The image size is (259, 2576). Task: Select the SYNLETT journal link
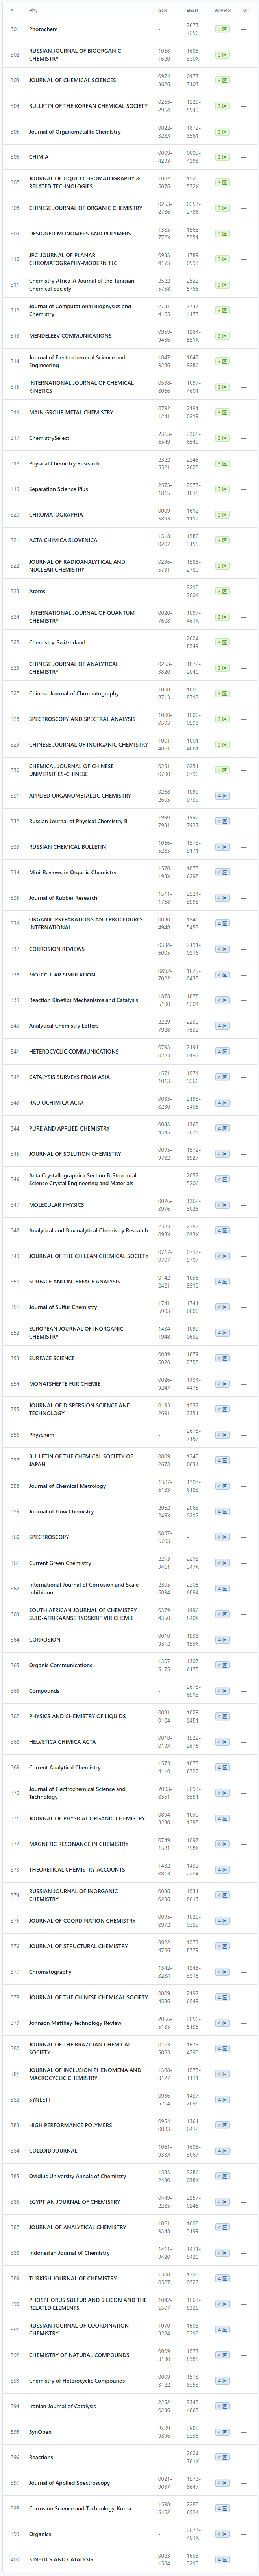[40, 2100]
